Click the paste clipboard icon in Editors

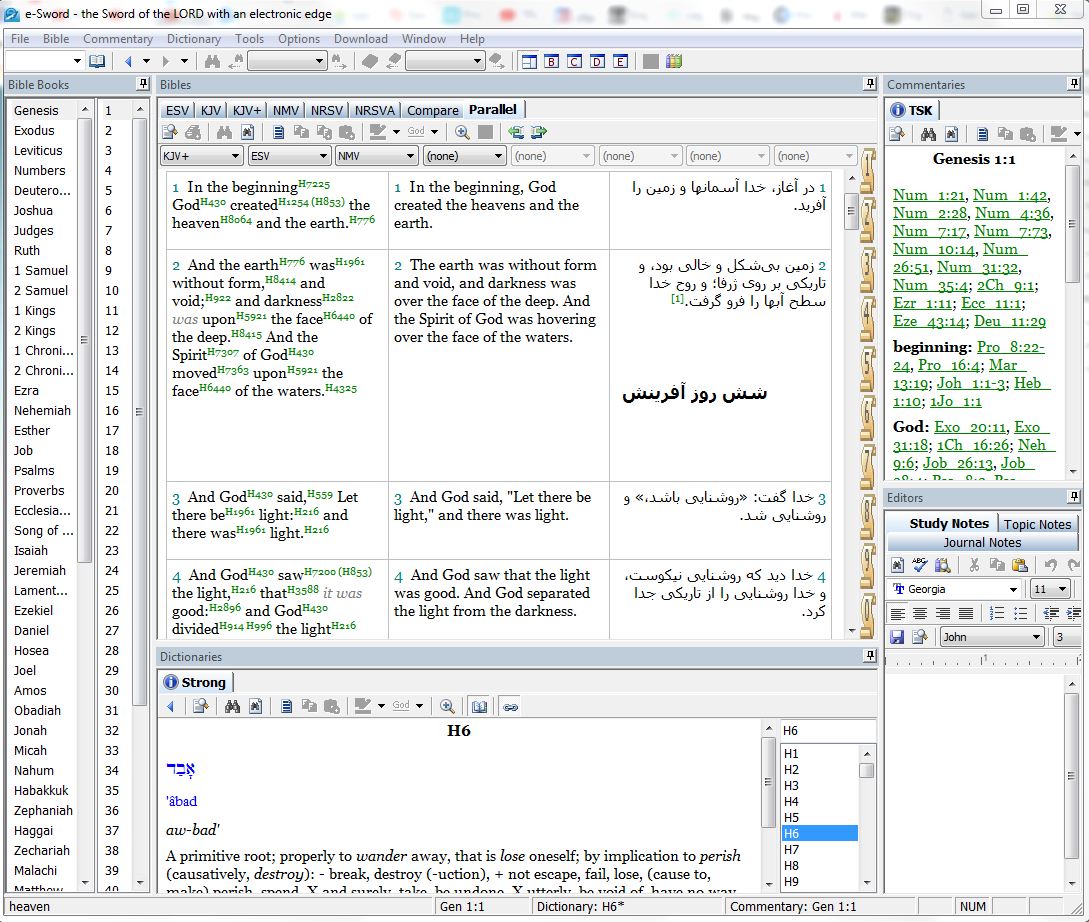(x=1020, y=565)
